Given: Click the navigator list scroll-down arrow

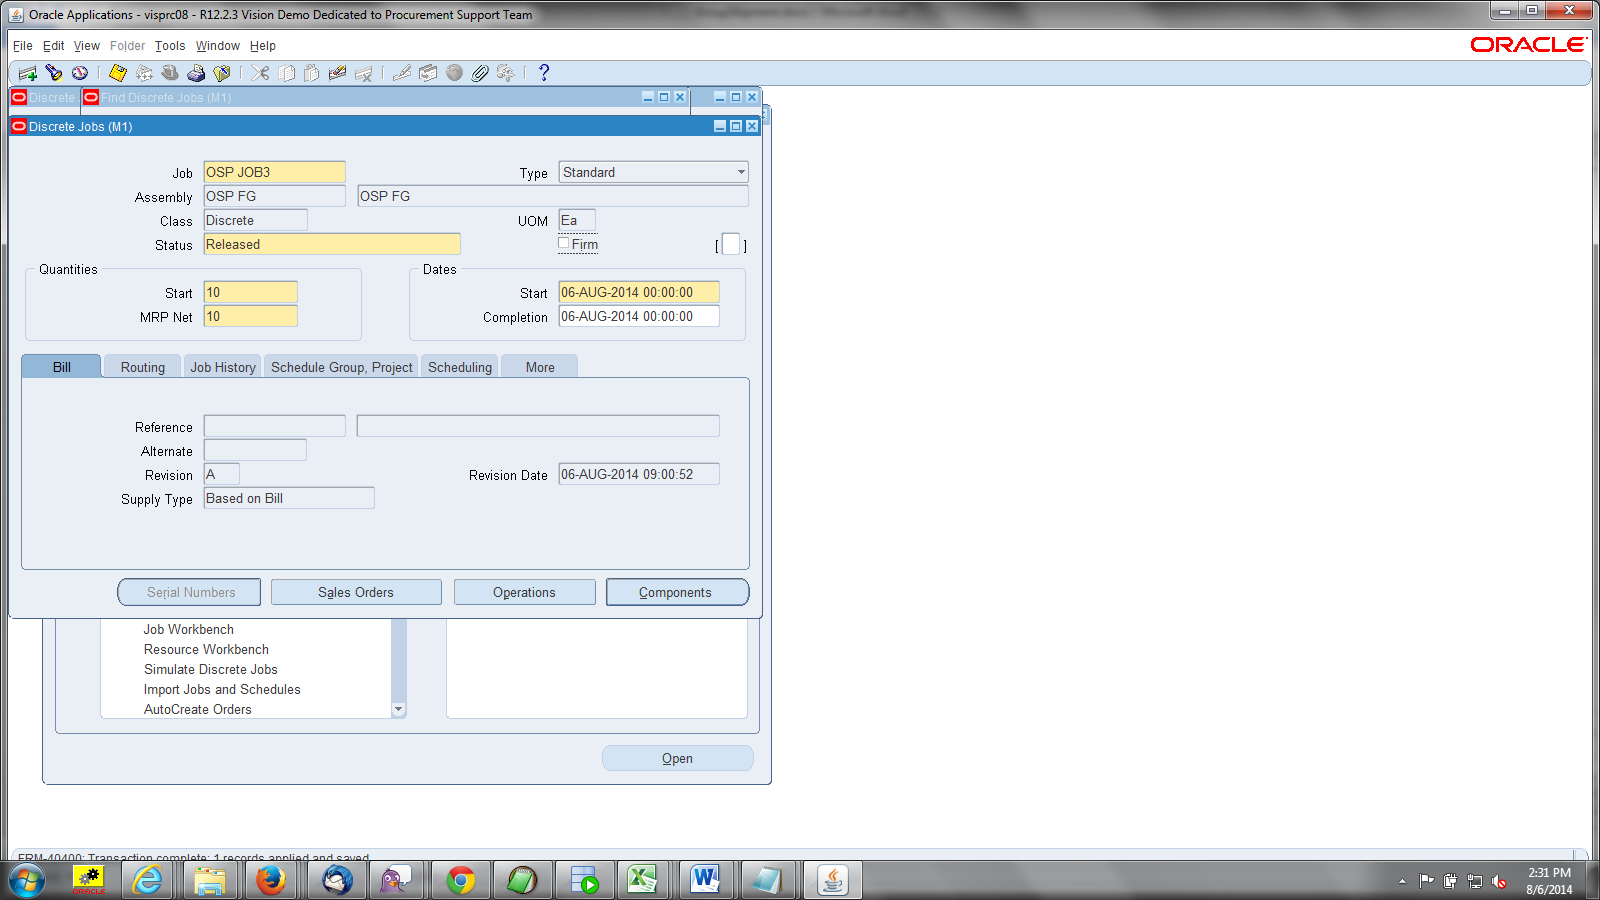Looking at the screenshot, I should click(399, 709).
